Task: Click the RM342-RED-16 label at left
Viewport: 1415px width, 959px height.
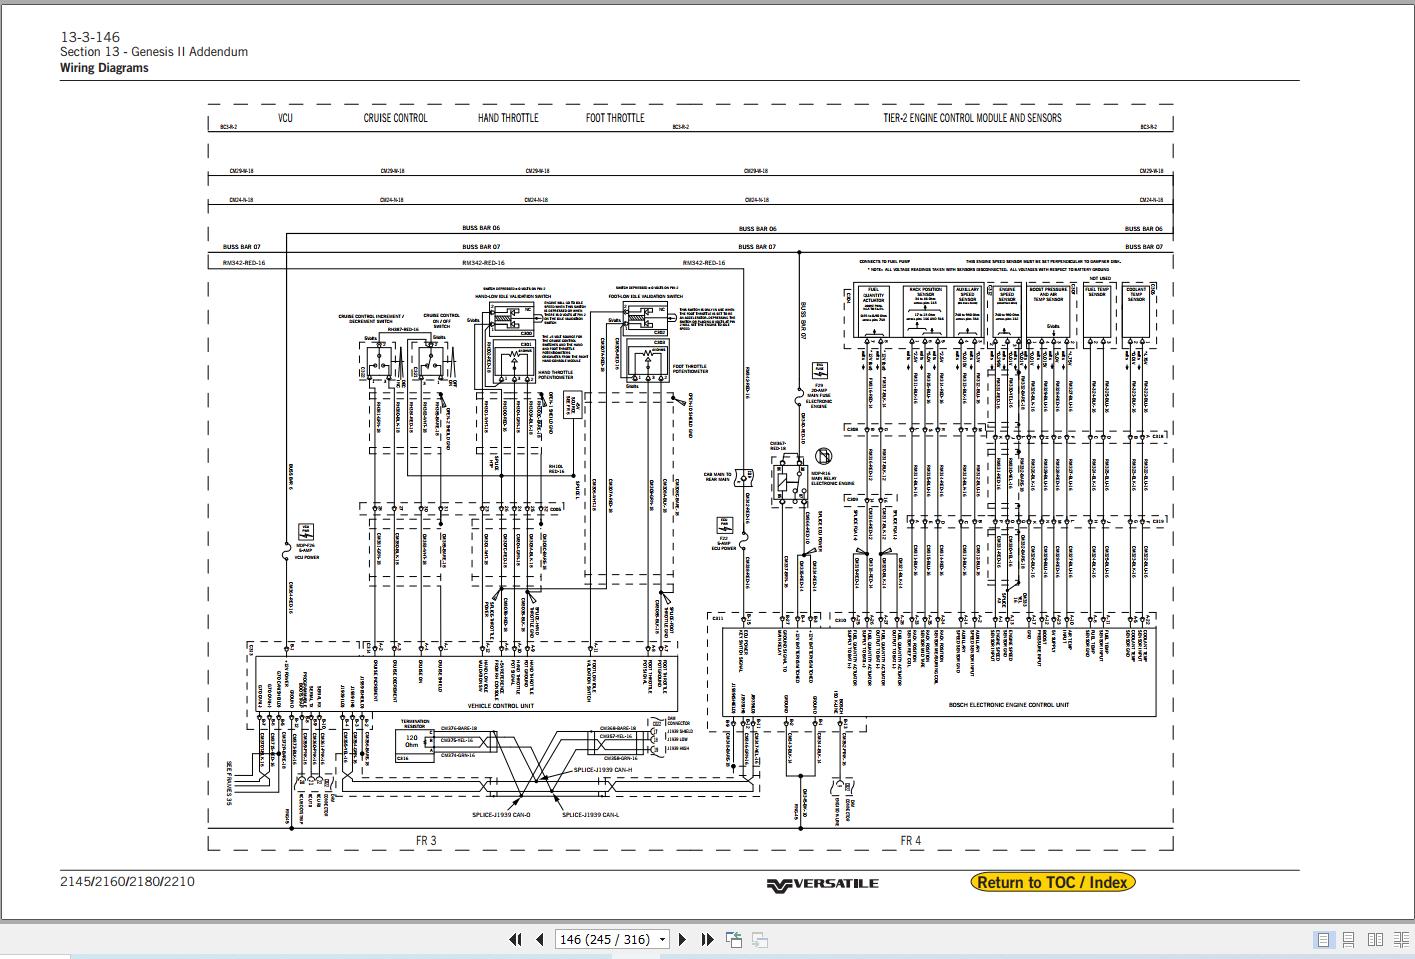Action: pyautogui.click(x=244, y=263)
